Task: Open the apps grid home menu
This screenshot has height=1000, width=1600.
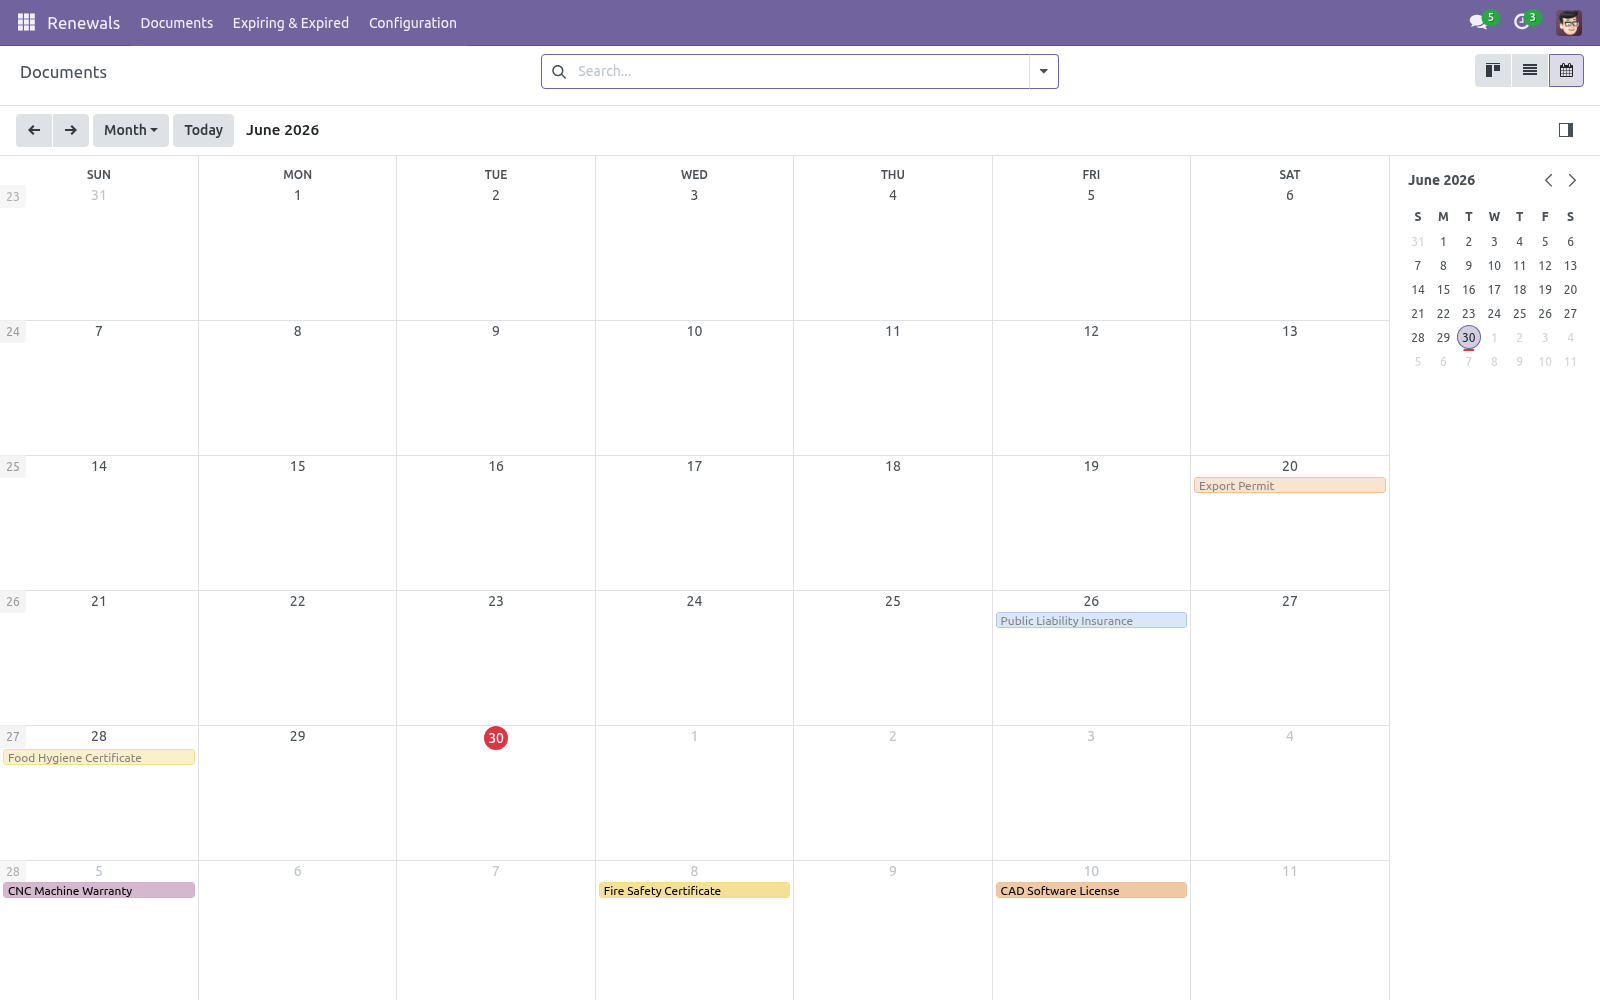Action: pyautogui.click(x=26, y=22)
